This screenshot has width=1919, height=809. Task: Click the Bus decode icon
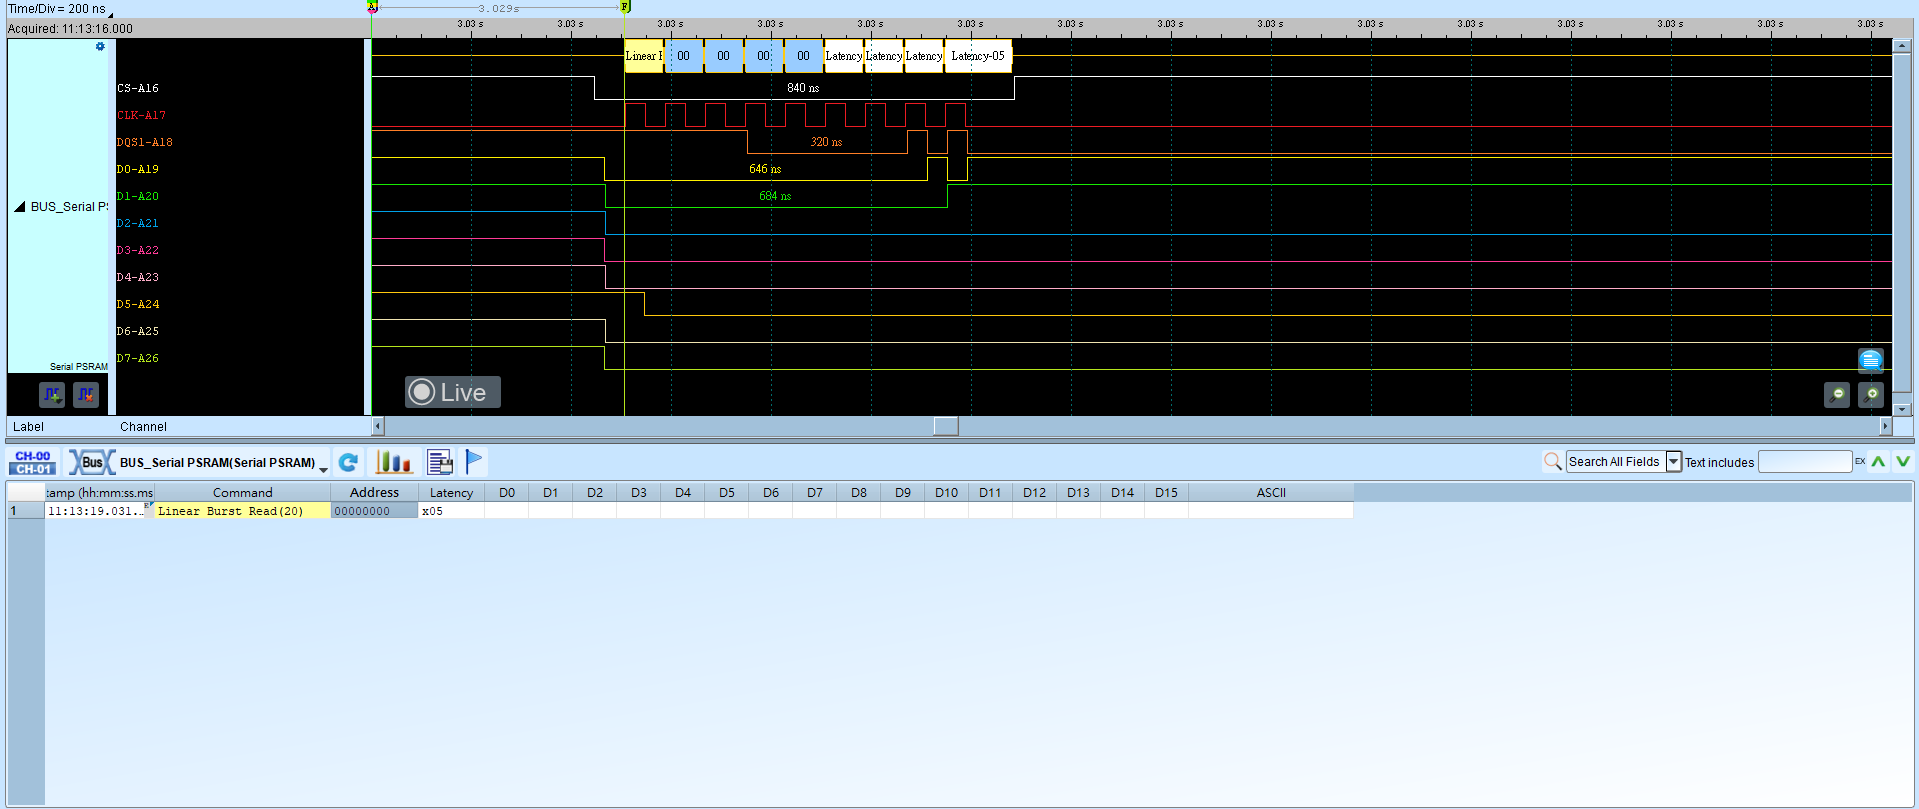point(91,462)
